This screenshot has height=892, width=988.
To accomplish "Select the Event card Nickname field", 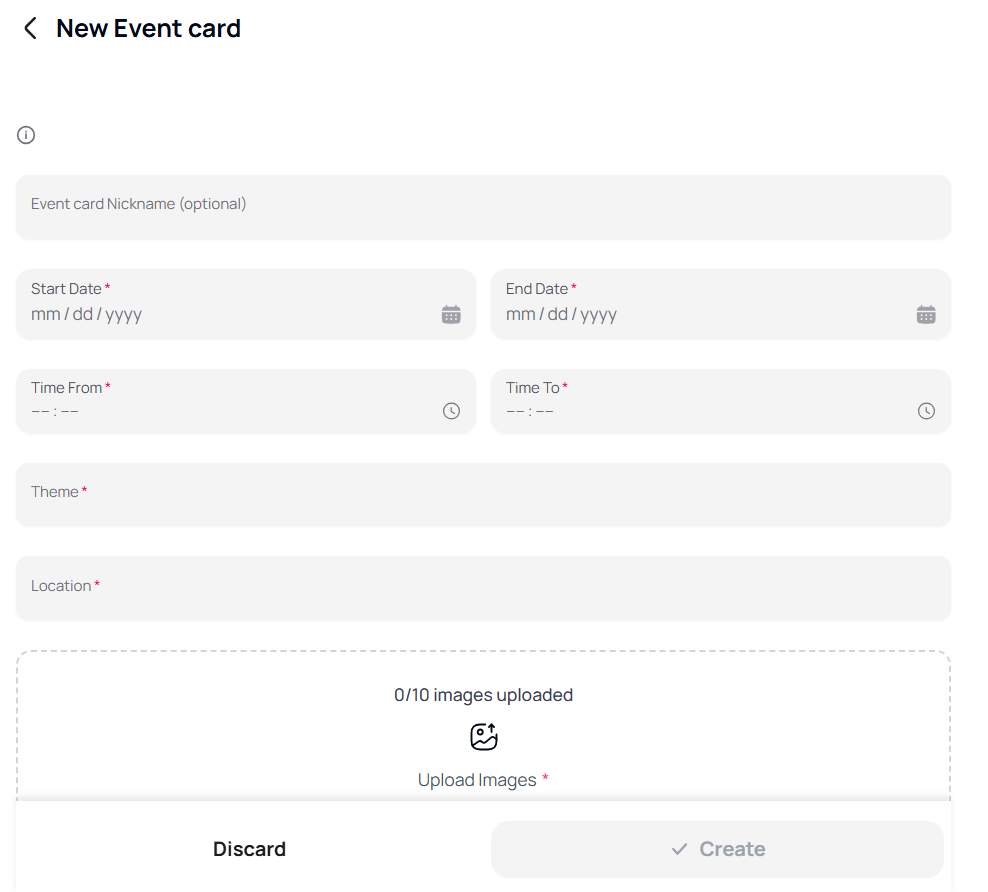I will [483, 207].
